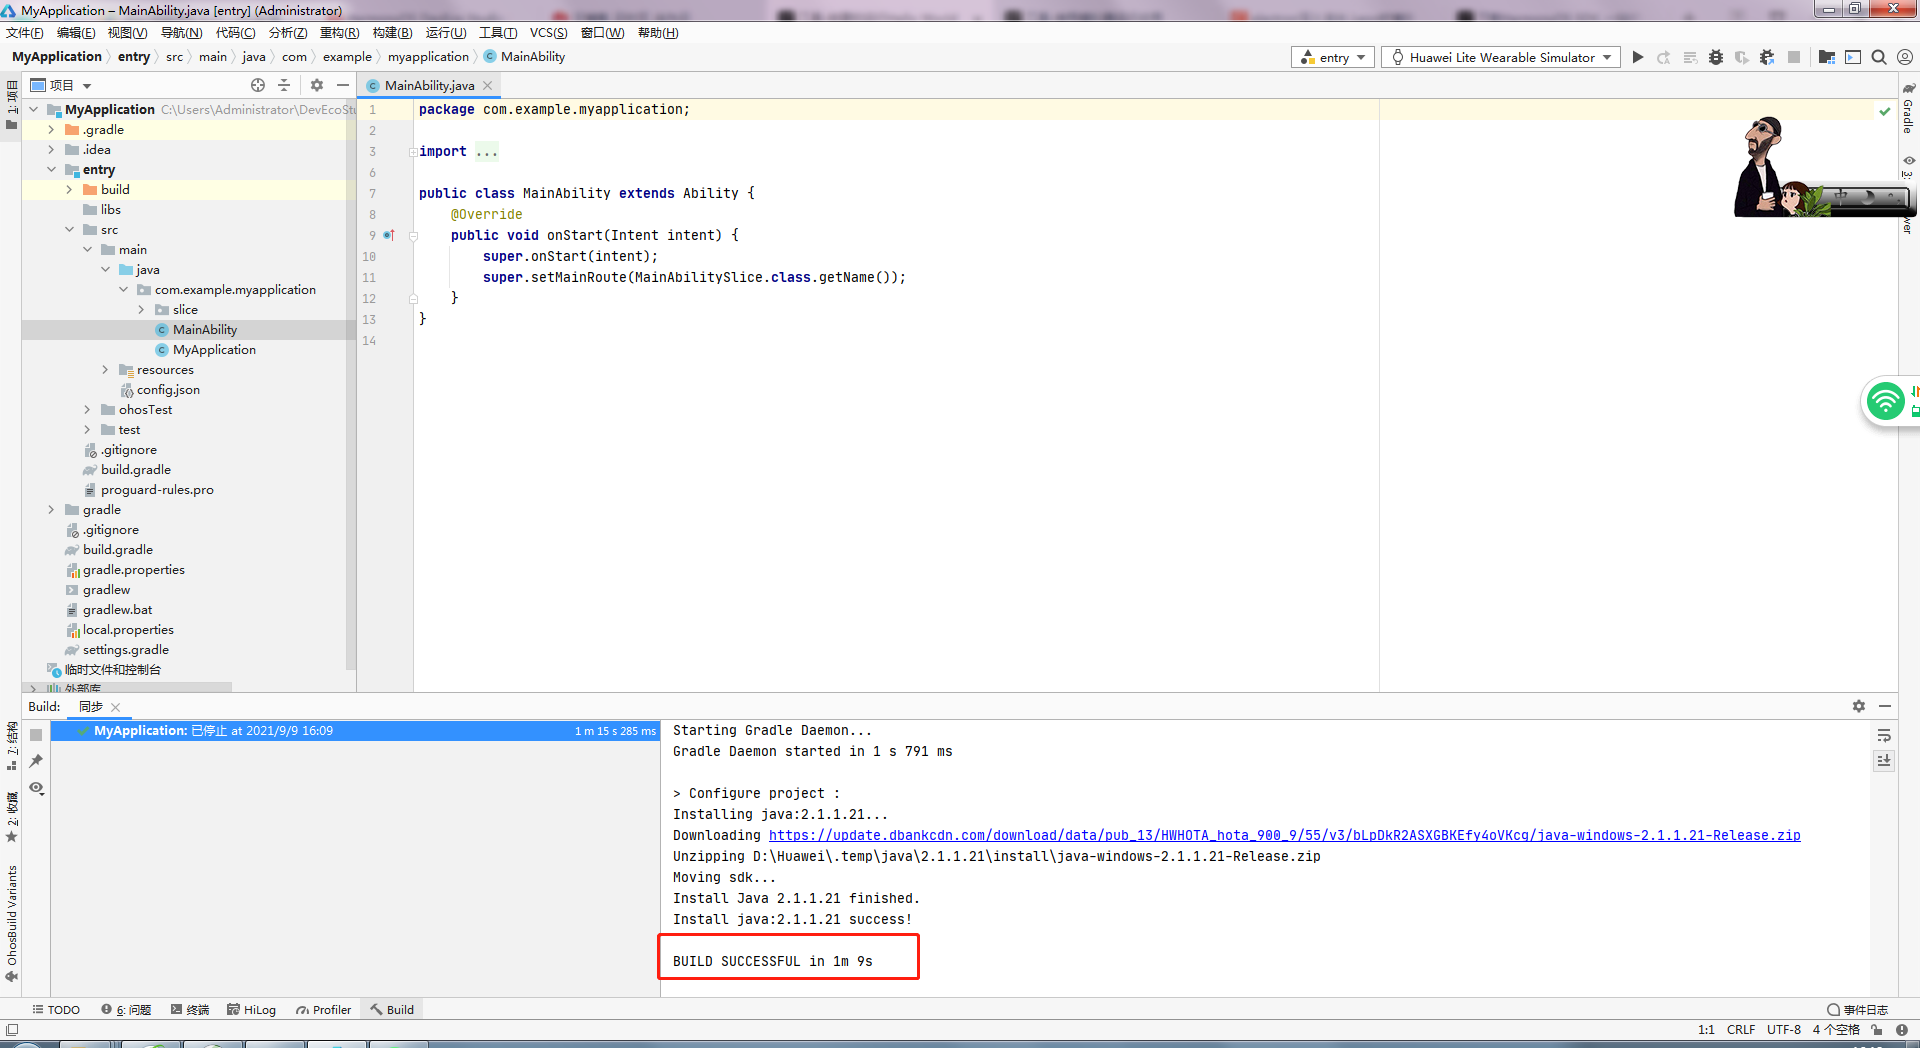Expand the resources folder

coord(105,370)
